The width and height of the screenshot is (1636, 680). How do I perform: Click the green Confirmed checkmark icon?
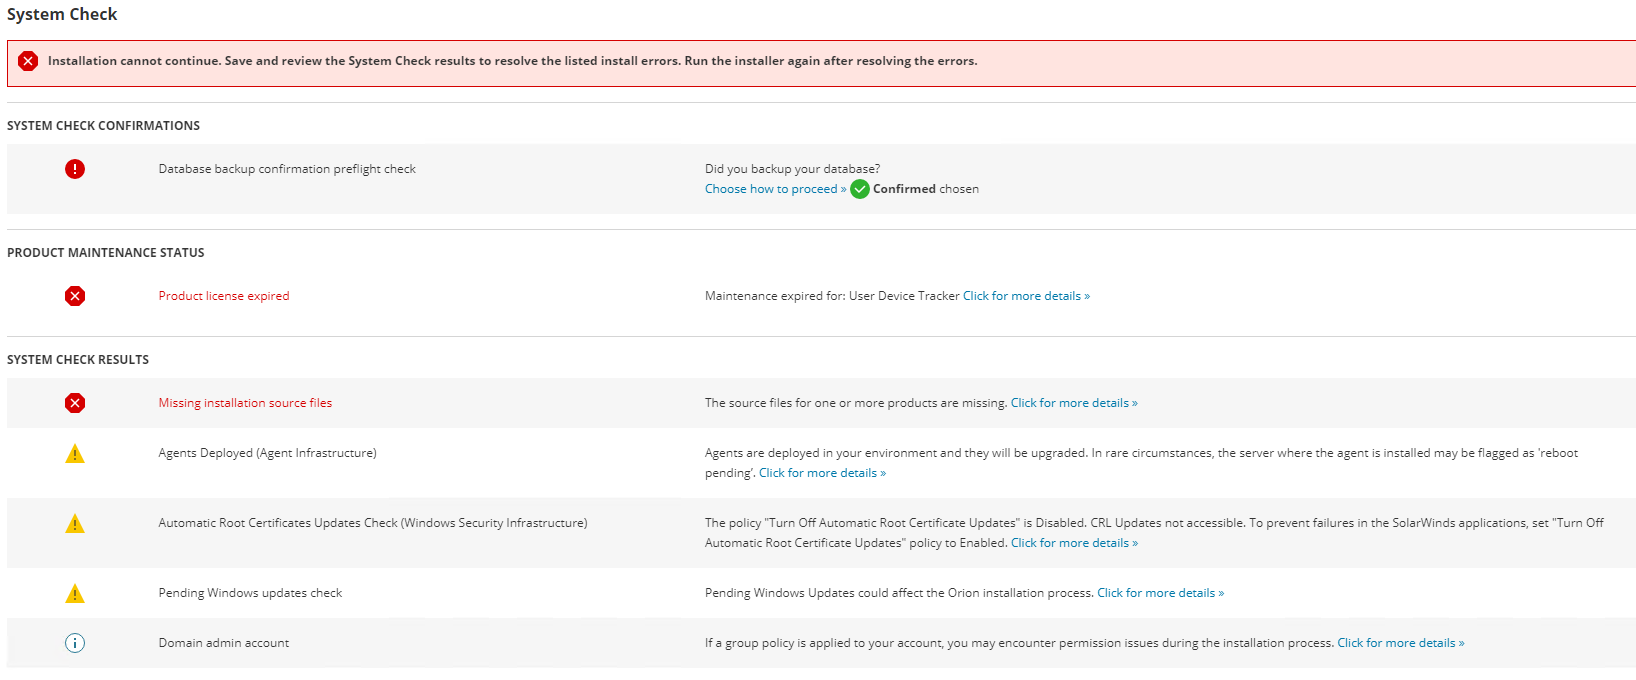click(860, 189)
